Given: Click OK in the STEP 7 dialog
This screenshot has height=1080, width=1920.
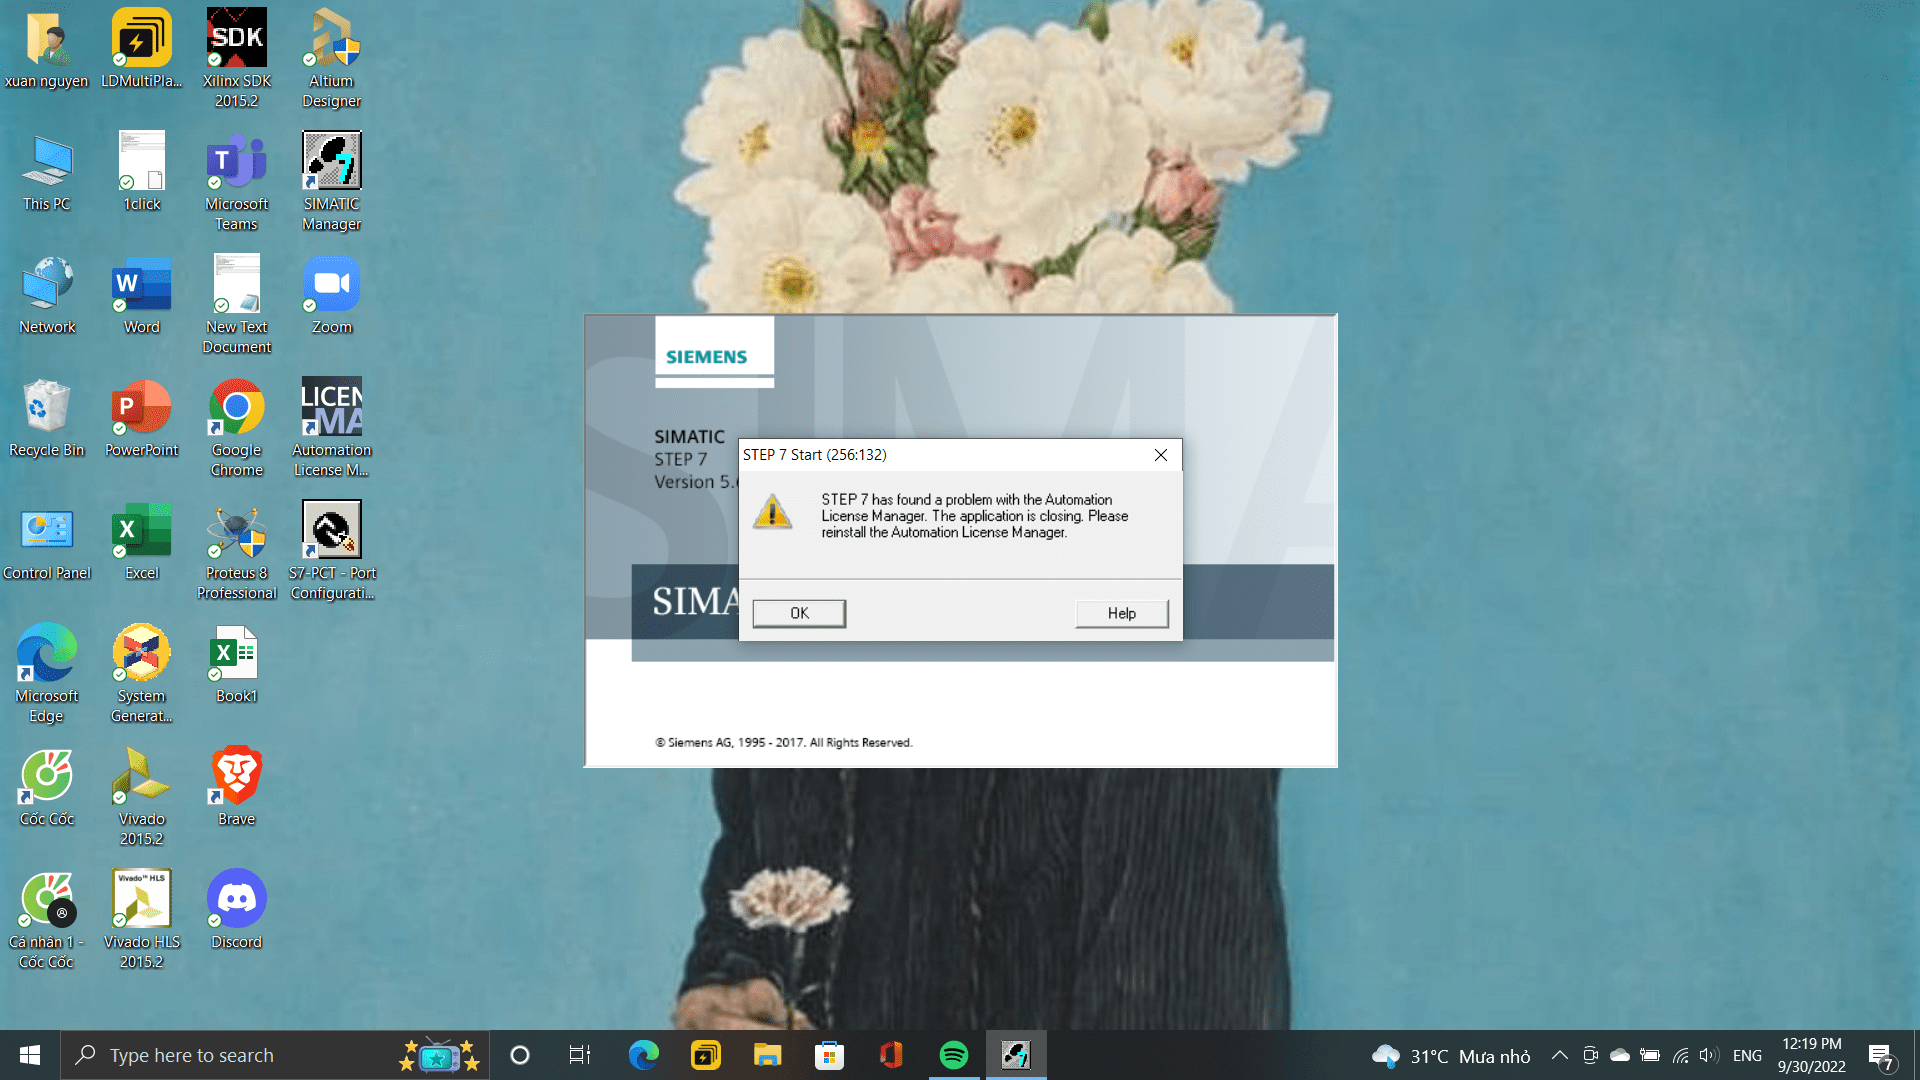Looking at the screenshot, I should (x=799, y=613).
